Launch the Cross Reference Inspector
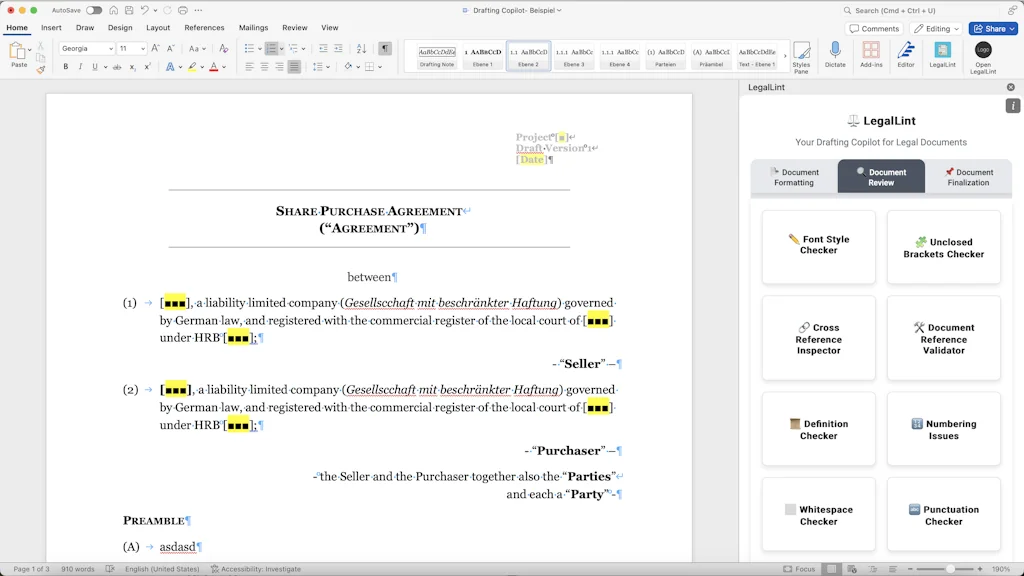The width and height of the screenshot is (1024, 576). point(818,337)
